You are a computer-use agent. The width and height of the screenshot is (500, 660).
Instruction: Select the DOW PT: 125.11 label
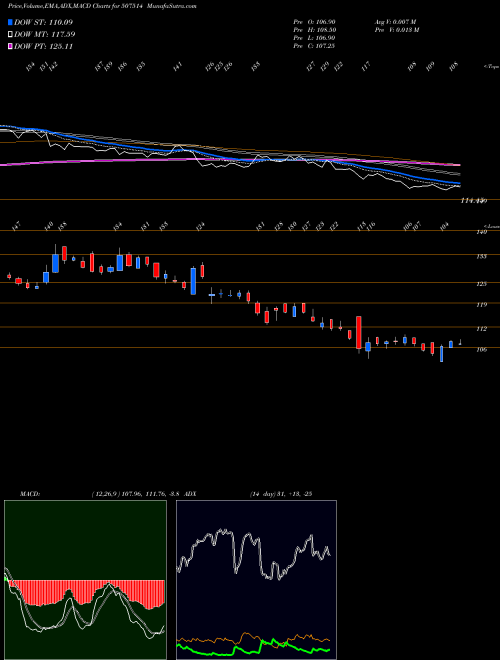click(43, 46)
